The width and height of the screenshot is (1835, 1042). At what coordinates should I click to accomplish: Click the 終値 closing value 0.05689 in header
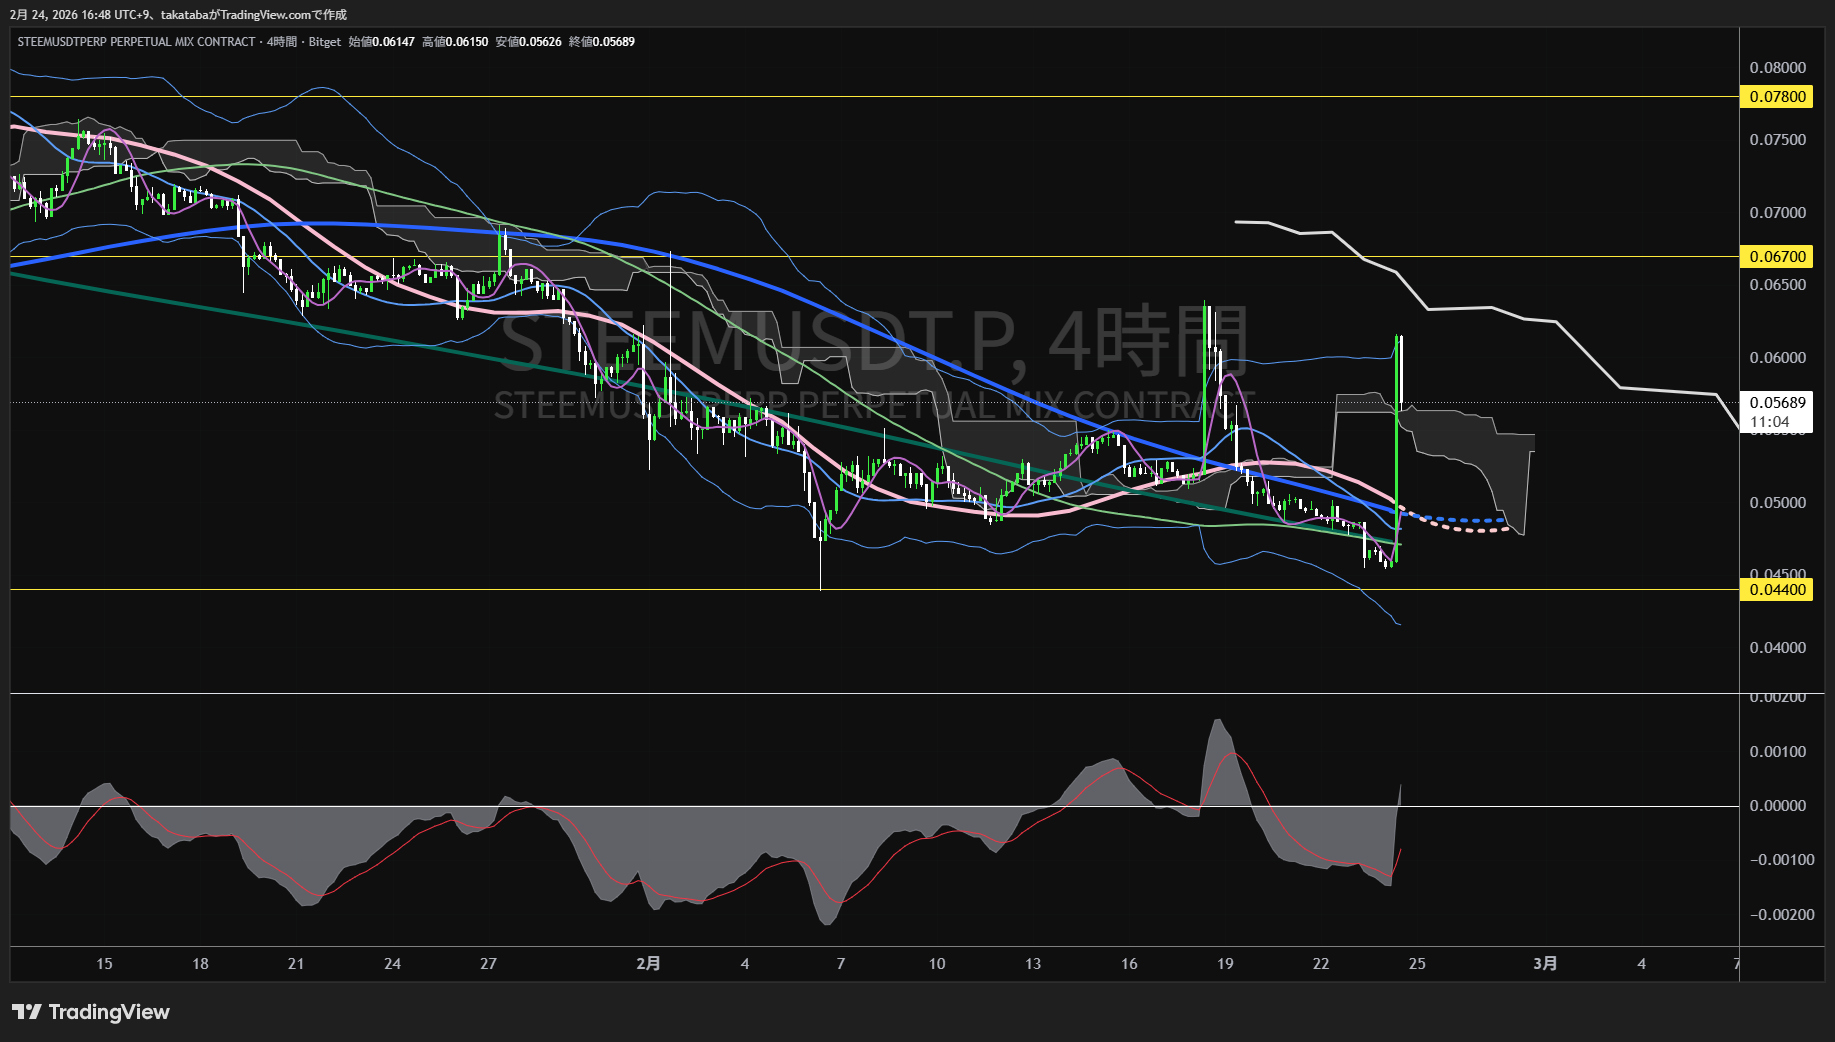click(614, 42)
